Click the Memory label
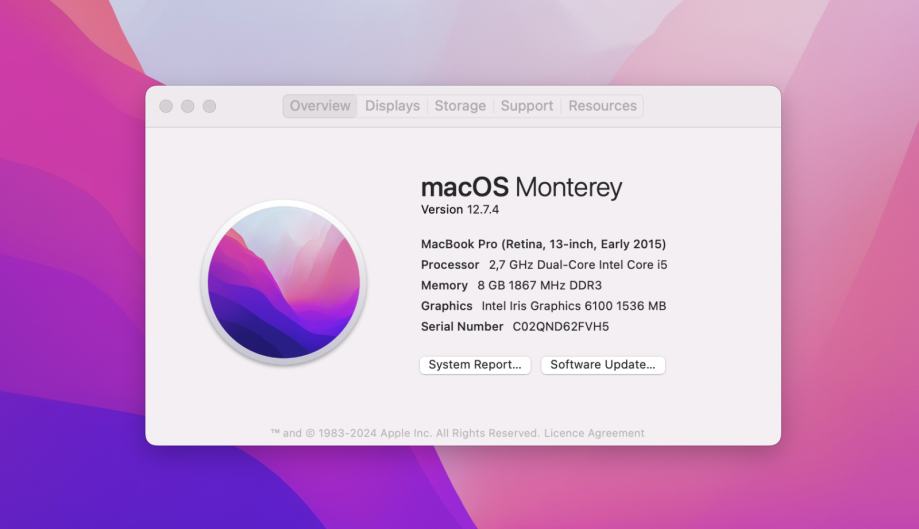Viewport: 919px width, 529px height. click(444, 285)
